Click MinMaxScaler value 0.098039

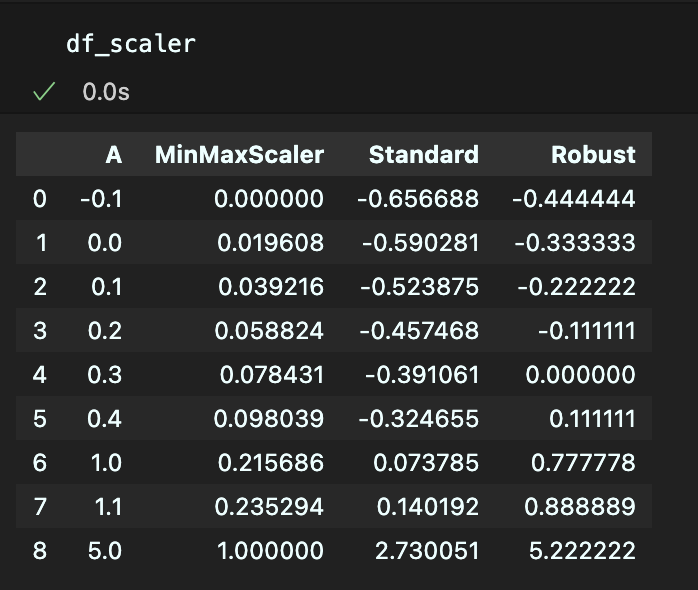coord(268,419)
